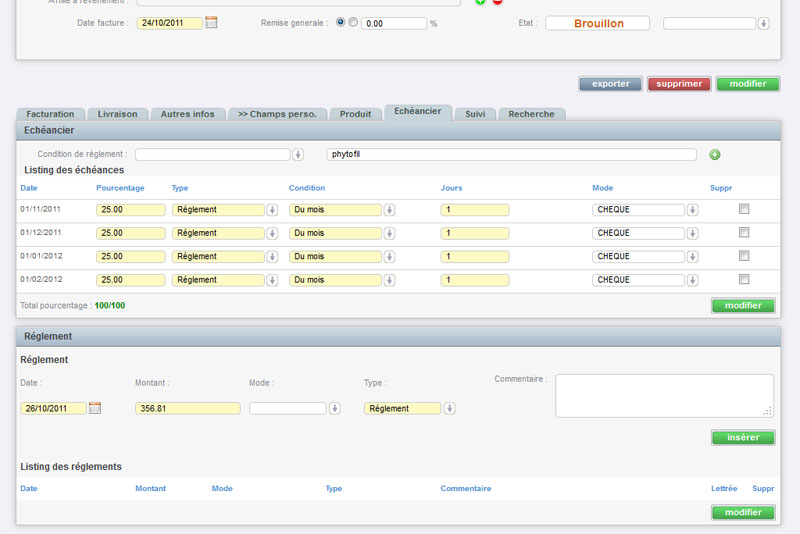This screenshot has width=800, height=534.
Task: Click the red supprimer button
Action: [x=679, y=84]
